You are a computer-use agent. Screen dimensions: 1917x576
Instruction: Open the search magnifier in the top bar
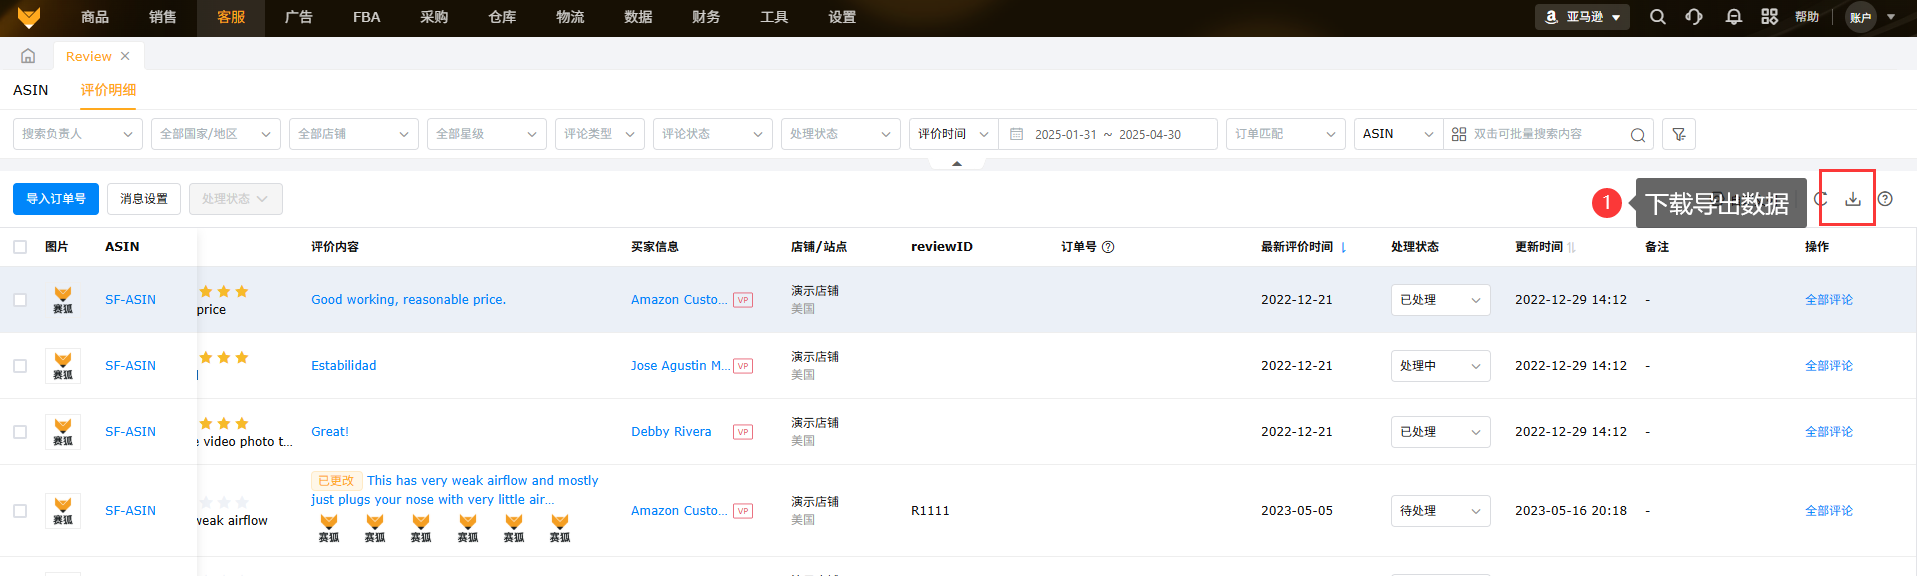1658,17
